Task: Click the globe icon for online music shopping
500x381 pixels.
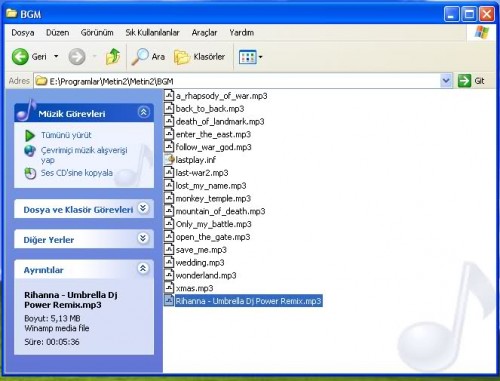Action: click(x=30, y=151)
